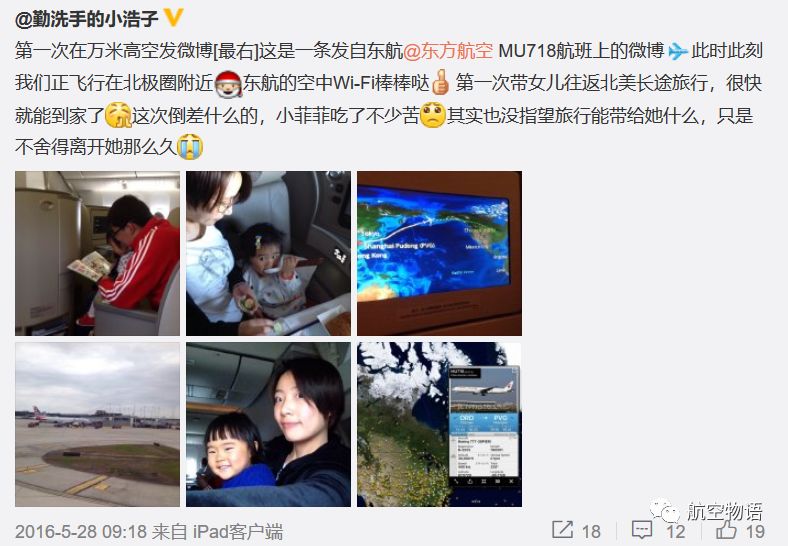Click the teary-eyed emoji after 不少苦
The image size is (788, 546).
pos(433,116)
